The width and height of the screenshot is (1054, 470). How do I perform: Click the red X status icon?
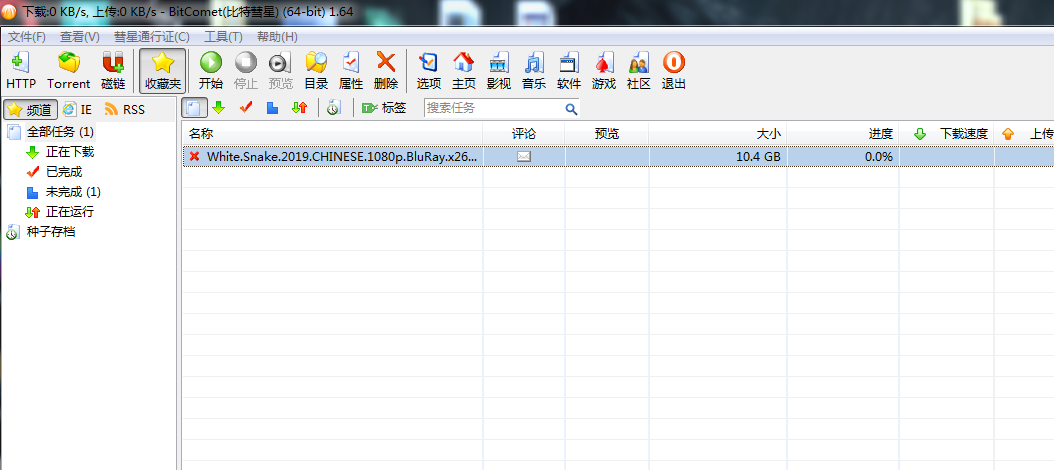pos(194,157)
